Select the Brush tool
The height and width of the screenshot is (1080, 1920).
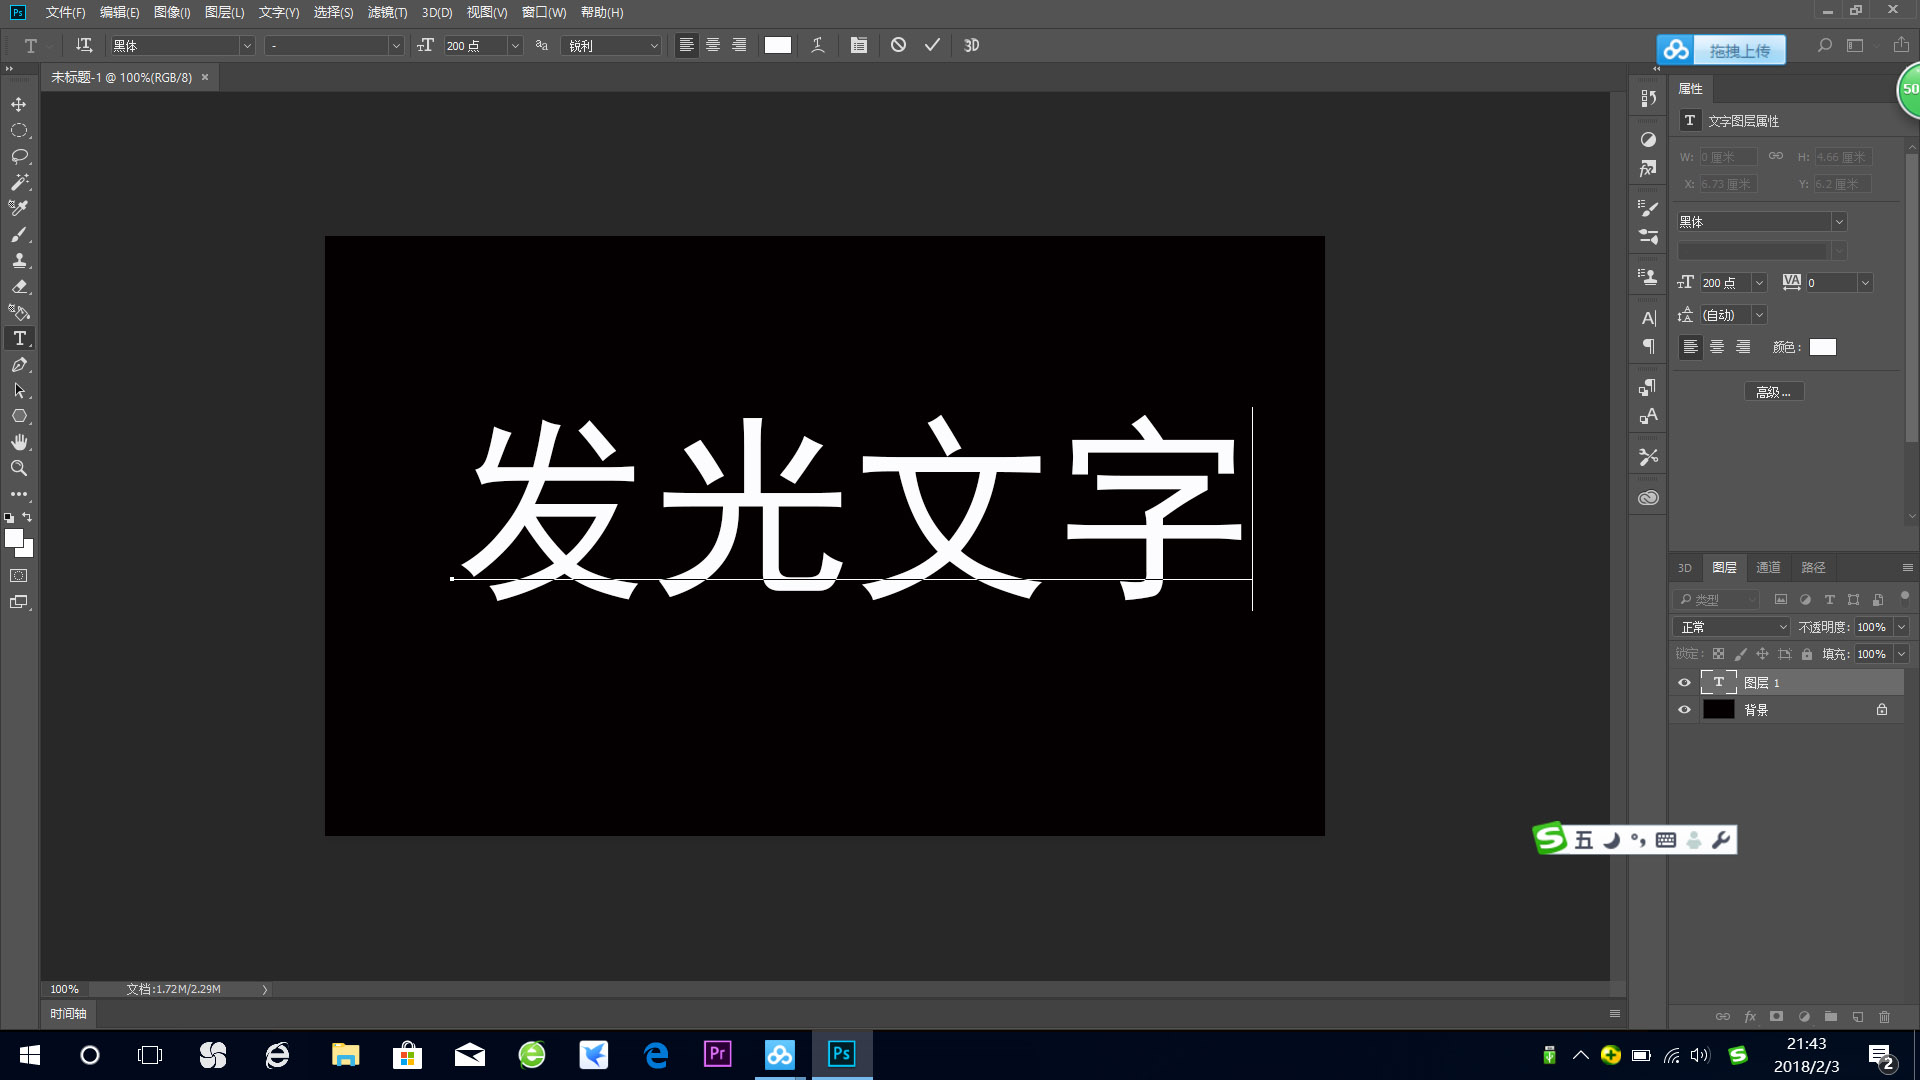[18, 235]
